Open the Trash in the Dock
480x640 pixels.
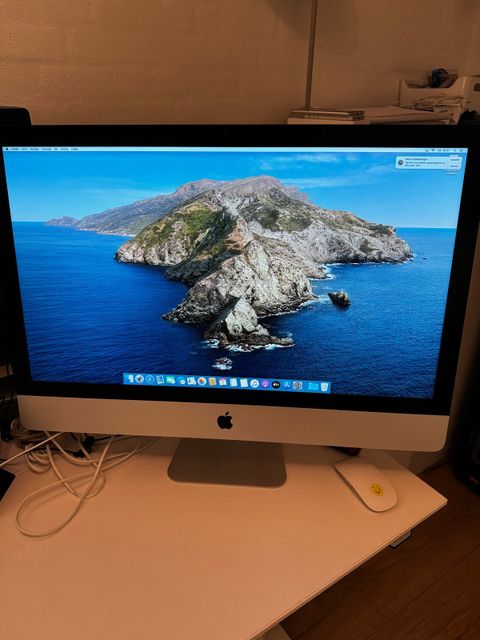click(x=324, y=387)
